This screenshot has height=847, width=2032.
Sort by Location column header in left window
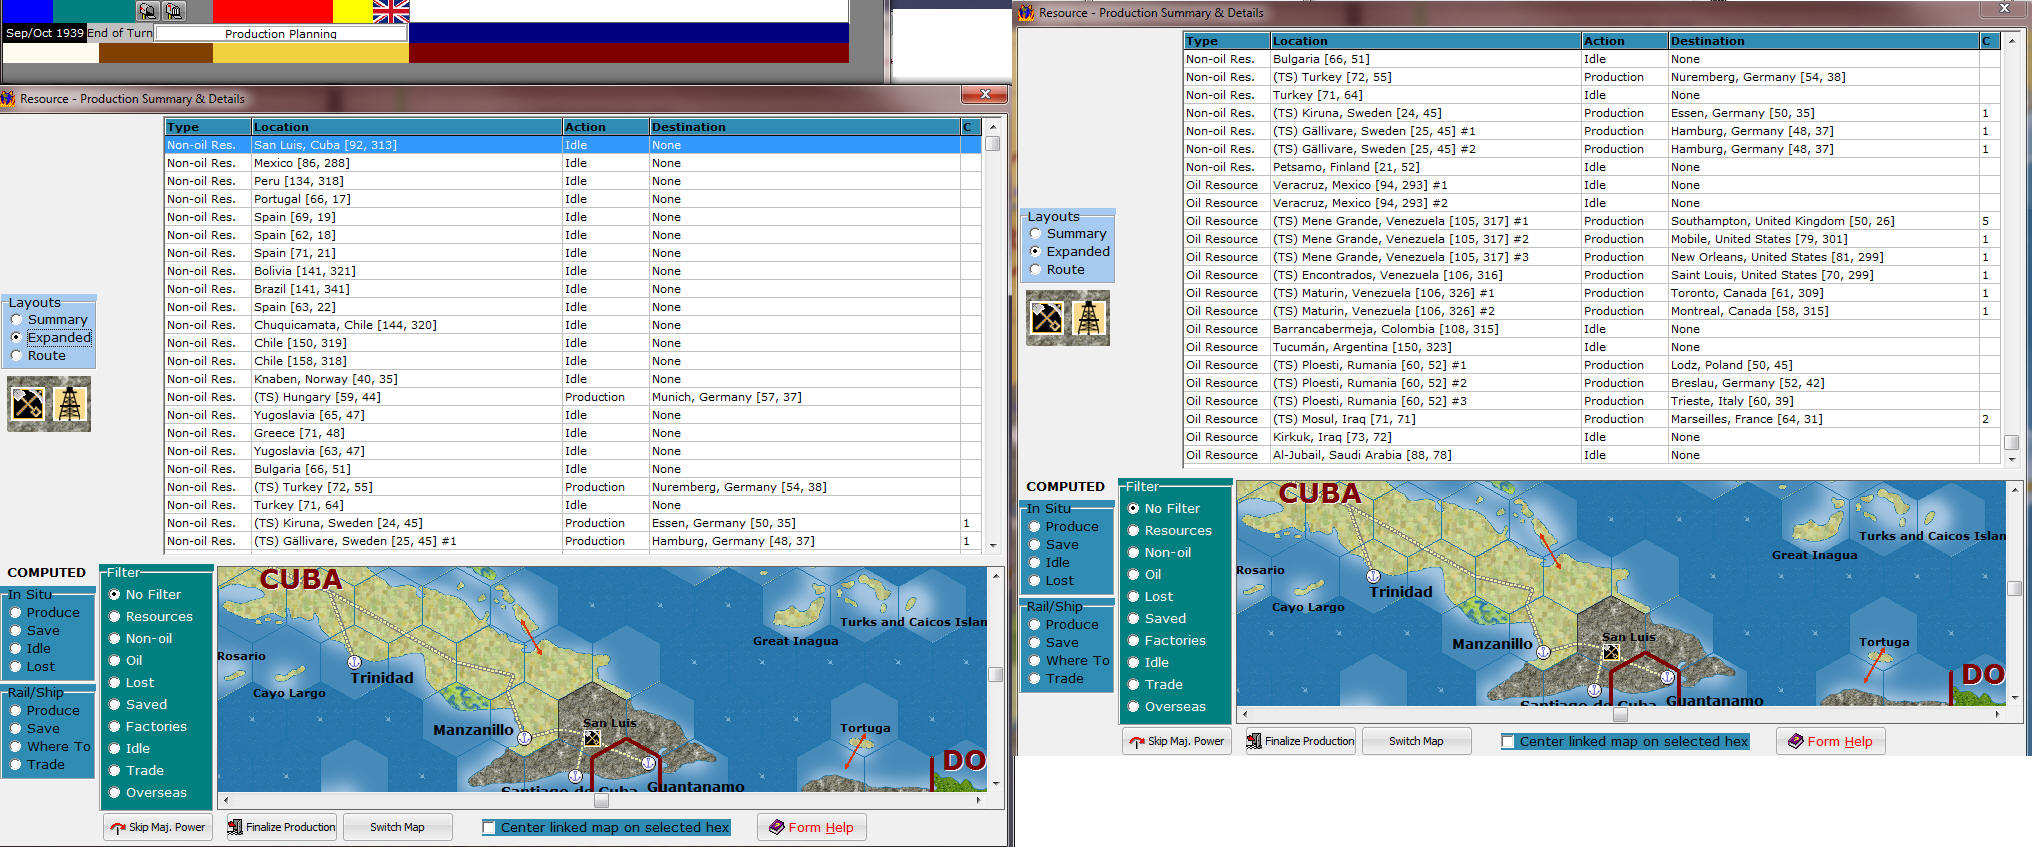[x=405, y=127]
